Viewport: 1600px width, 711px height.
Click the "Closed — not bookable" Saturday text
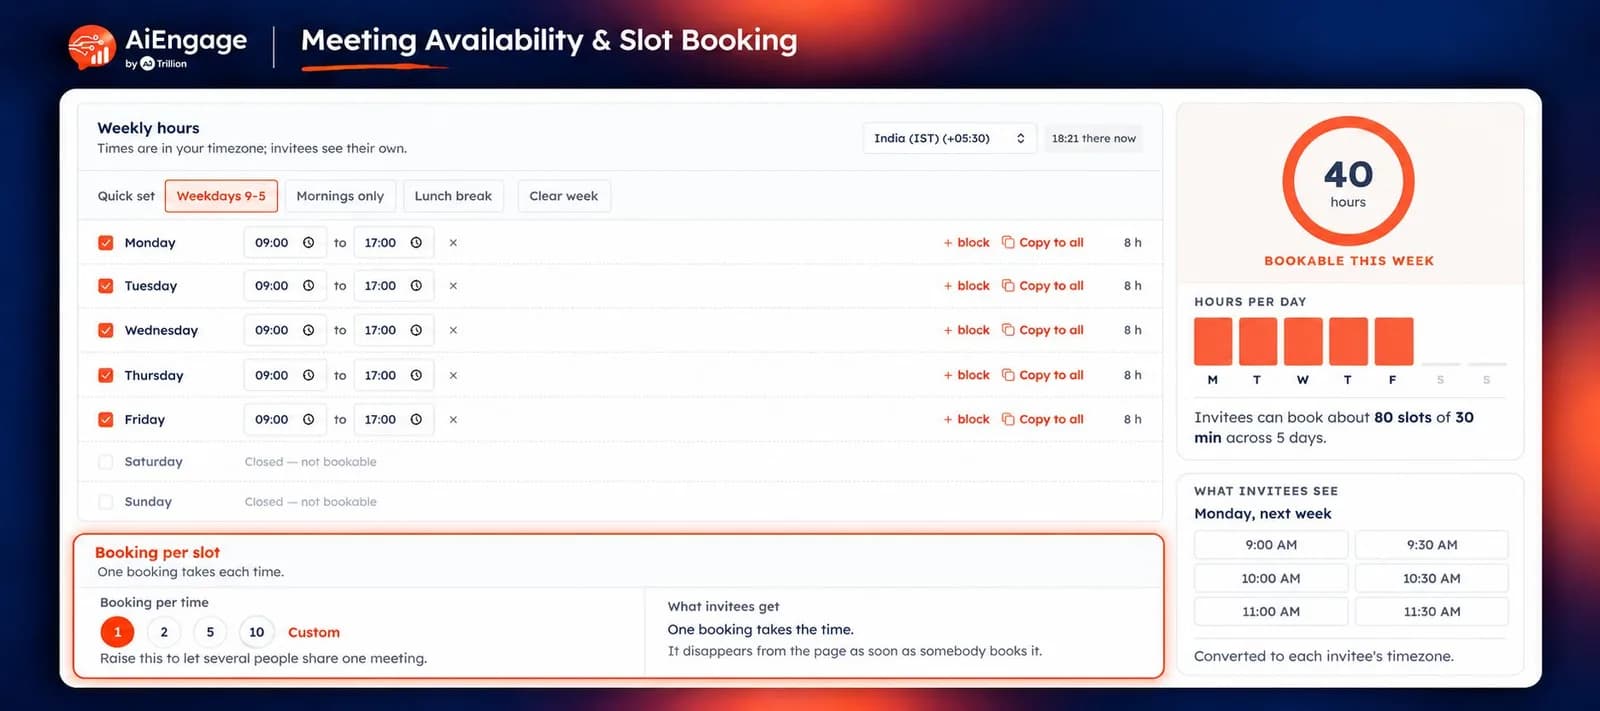pos(311,462)
